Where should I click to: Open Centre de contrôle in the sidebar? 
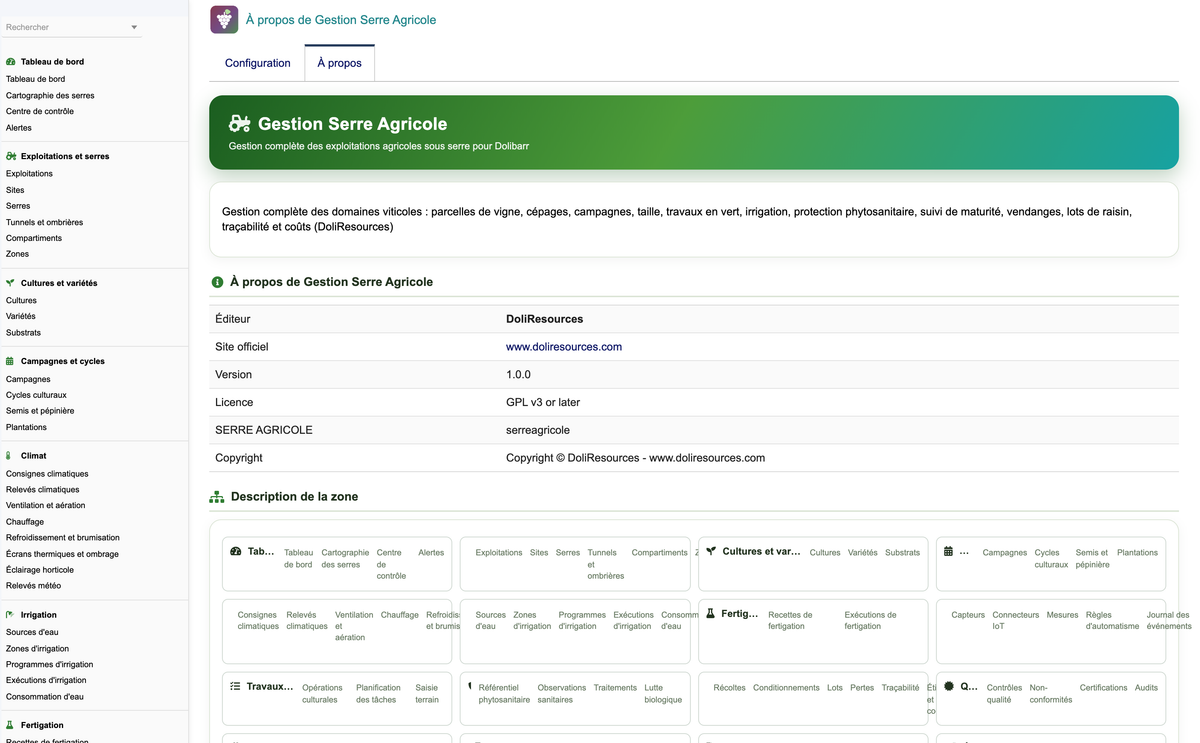(40, 112)
